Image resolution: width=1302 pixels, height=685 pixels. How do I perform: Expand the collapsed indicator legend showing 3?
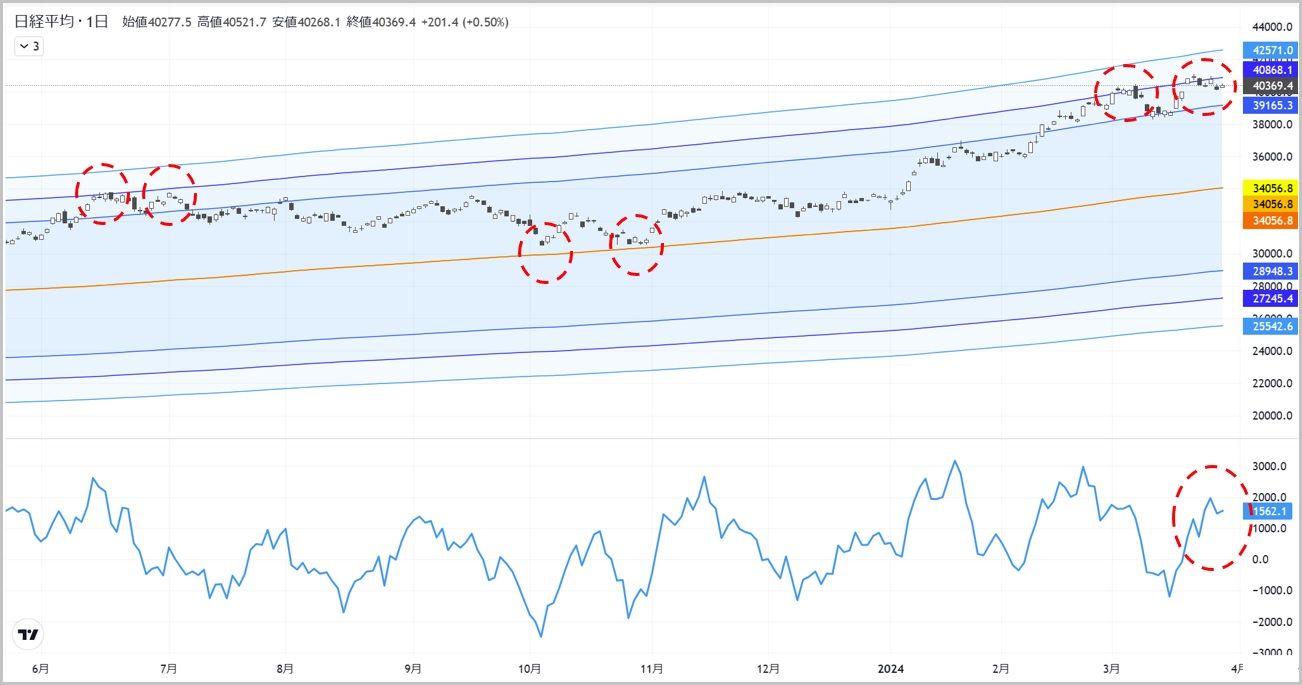coord(28,45)
